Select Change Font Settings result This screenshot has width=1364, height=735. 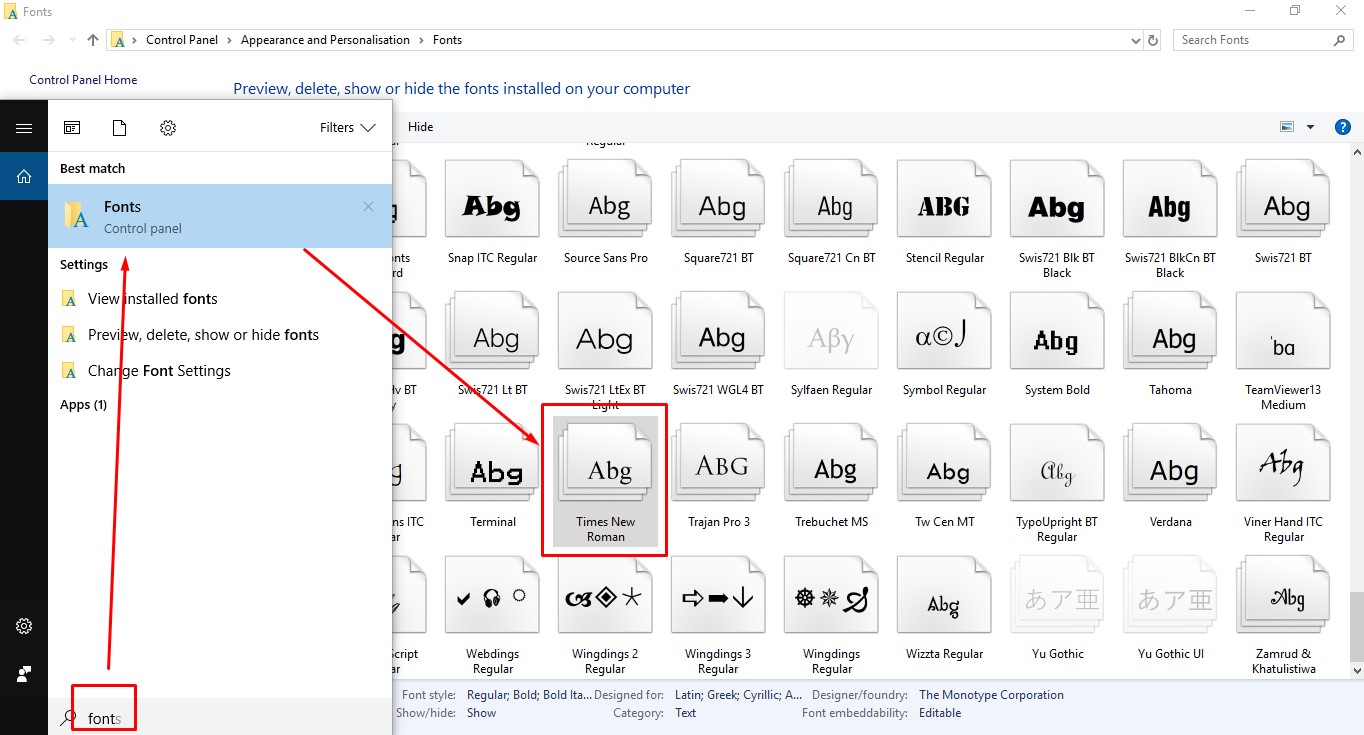[x=159, y=371]
